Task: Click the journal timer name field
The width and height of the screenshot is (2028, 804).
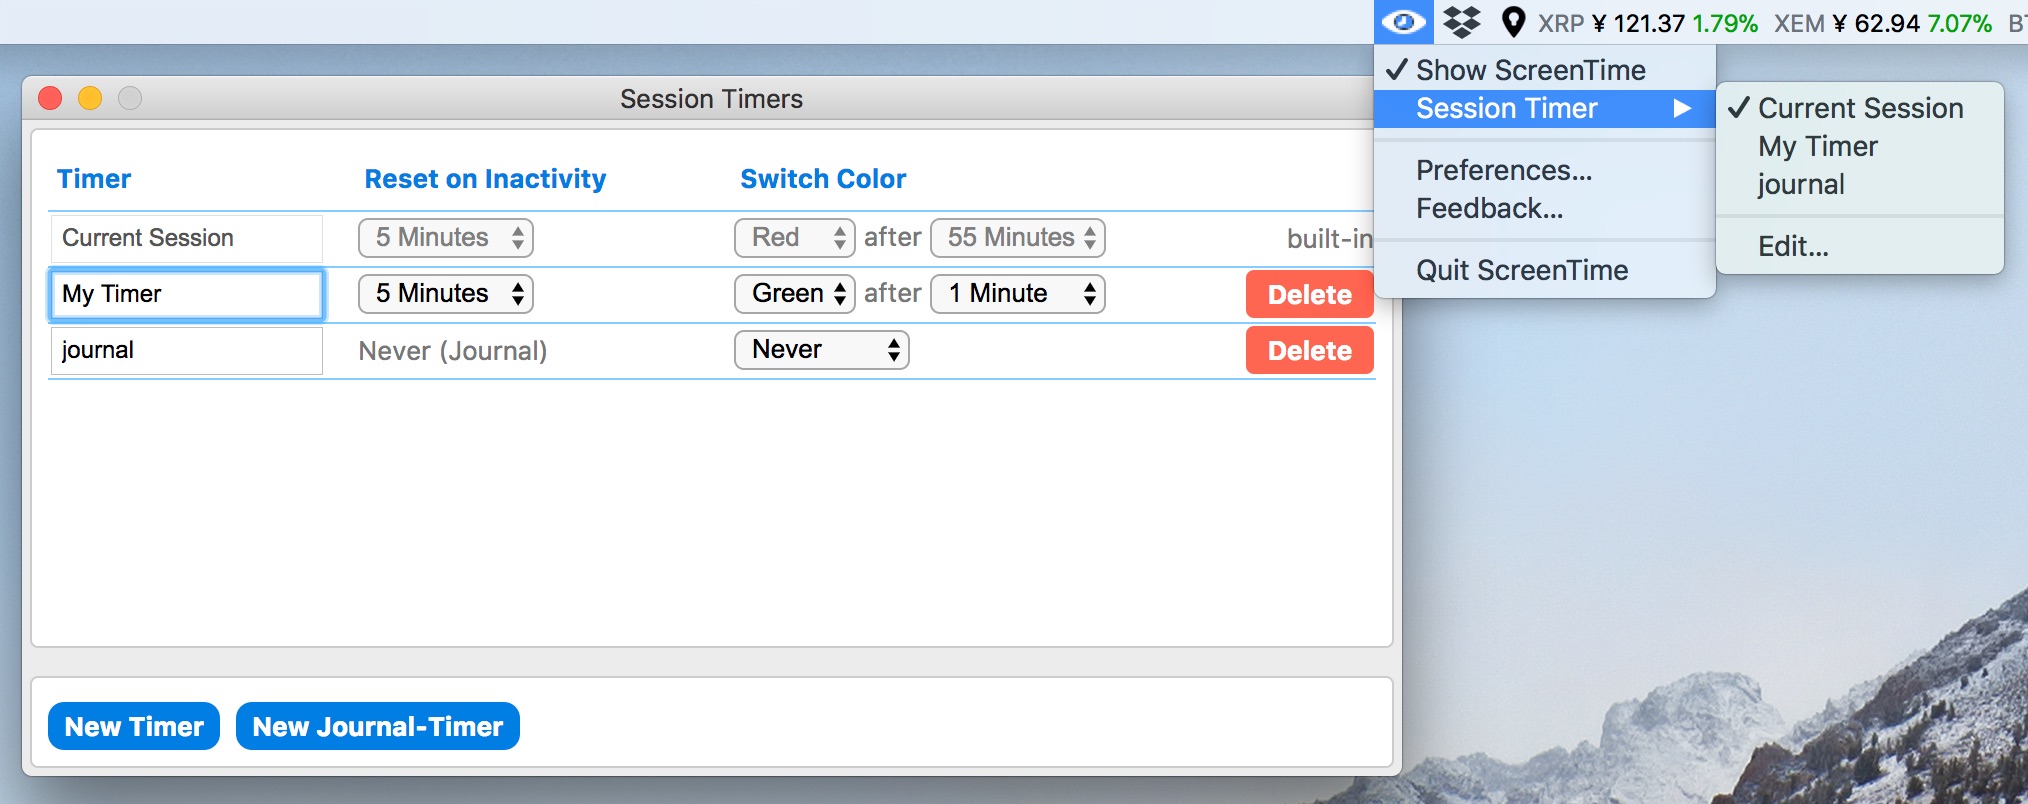Action: 187,350
